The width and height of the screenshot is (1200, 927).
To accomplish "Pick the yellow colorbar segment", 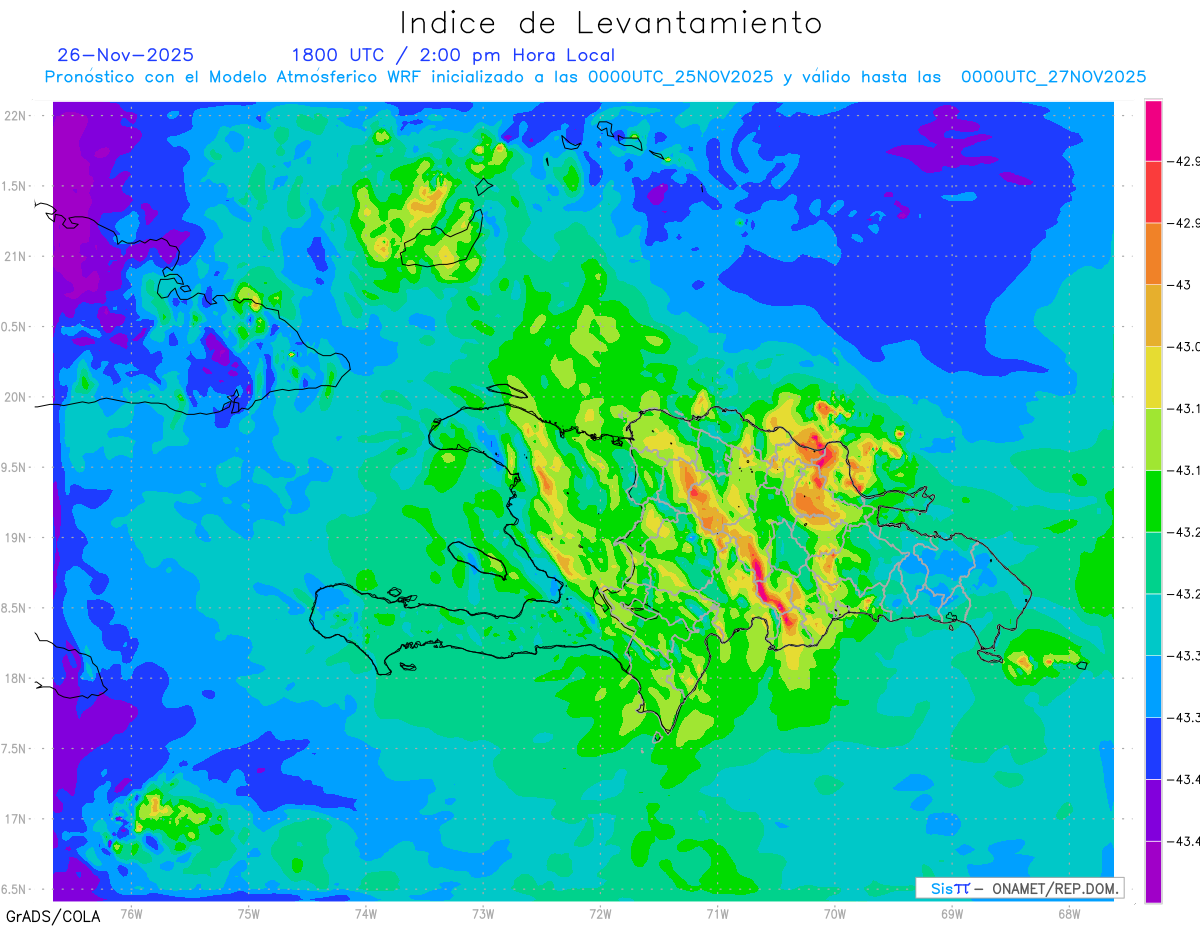I will pos(1154,377).
